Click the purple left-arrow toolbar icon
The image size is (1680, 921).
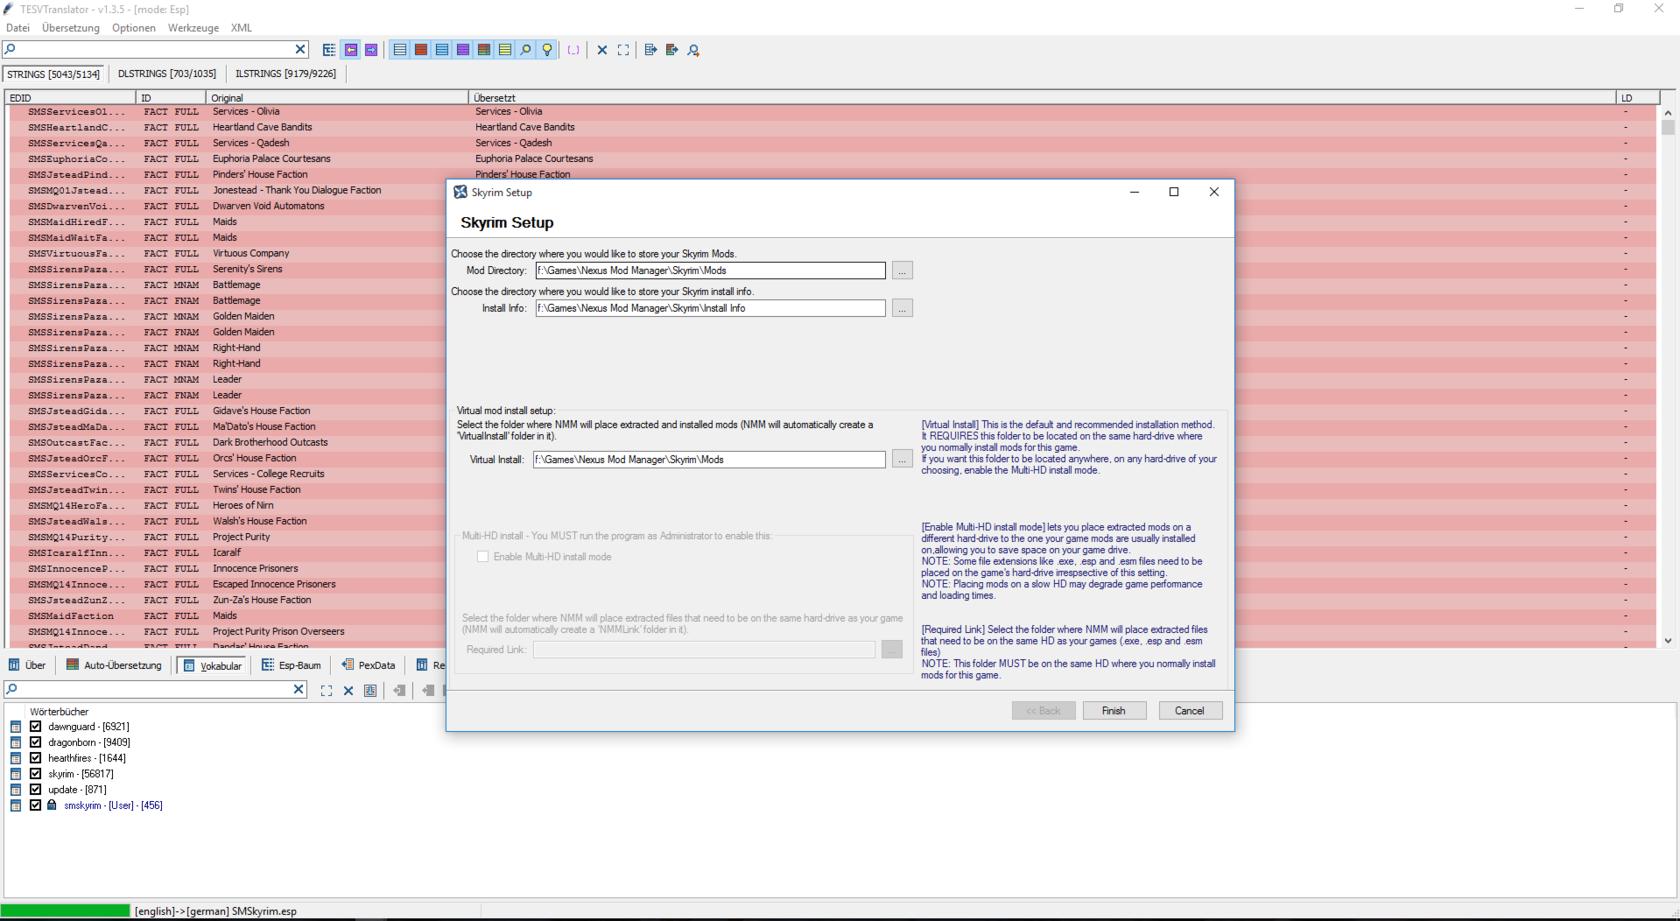click(351, 50)
